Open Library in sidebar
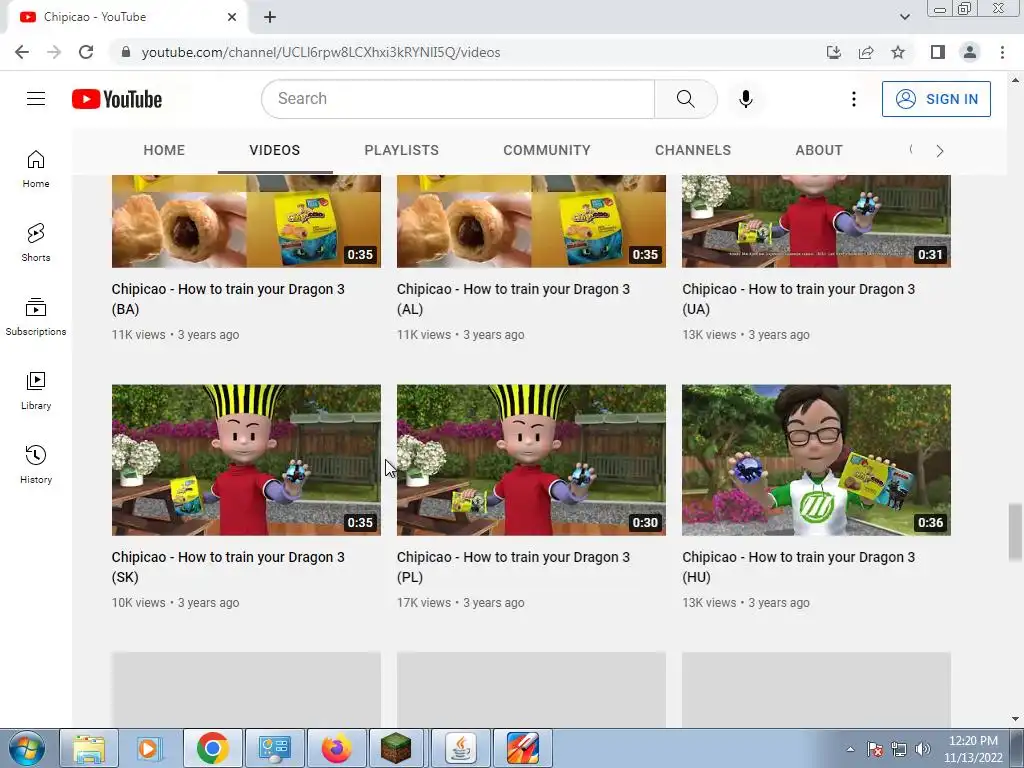This screenshot has width=1024, height=768. [36, 391]
